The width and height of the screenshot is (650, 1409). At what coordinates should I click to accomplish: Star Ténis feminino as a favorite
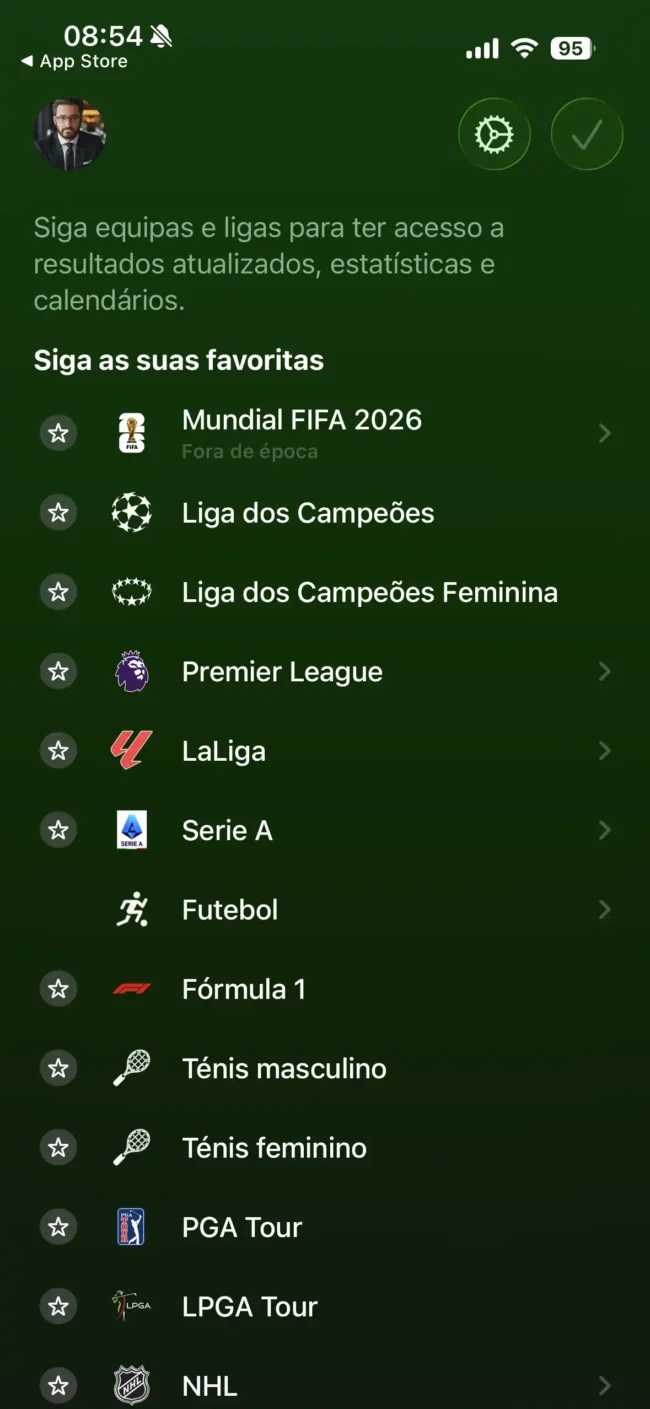57,1147
